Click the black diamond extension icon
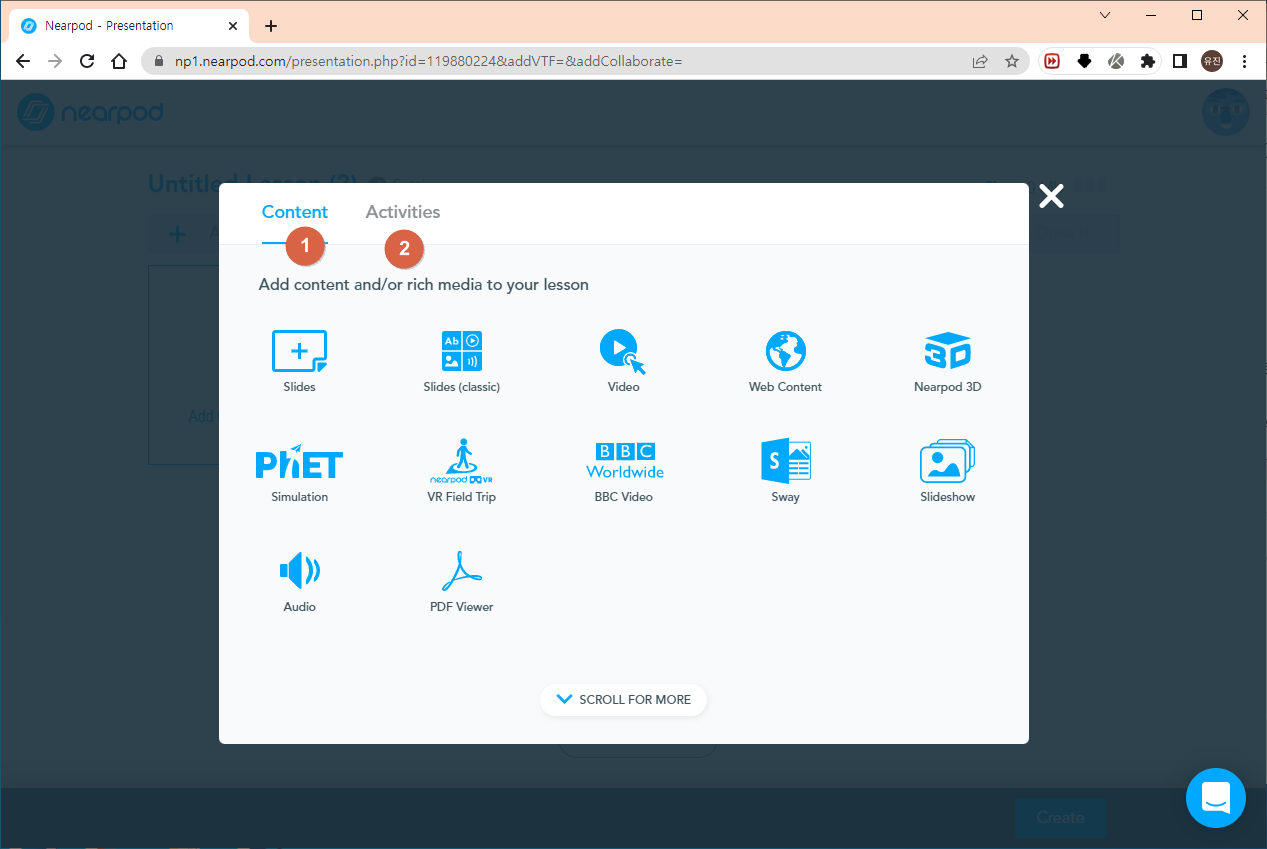 pyautogui.click(x=1084, y=61)
